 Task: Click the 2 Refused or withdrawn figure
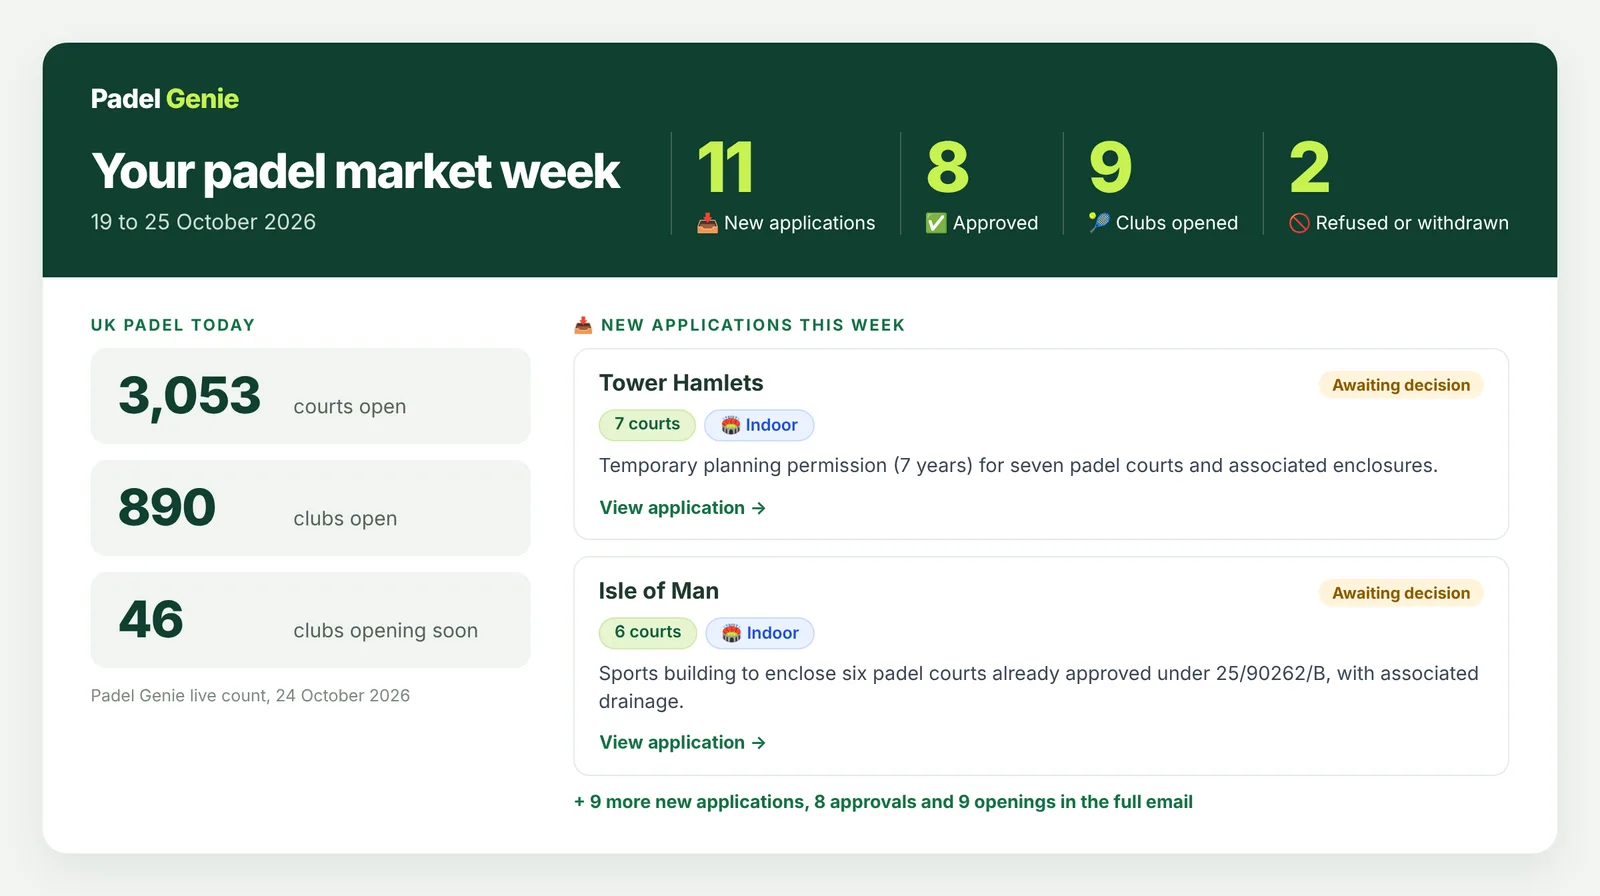click(x=1309, y=167)
